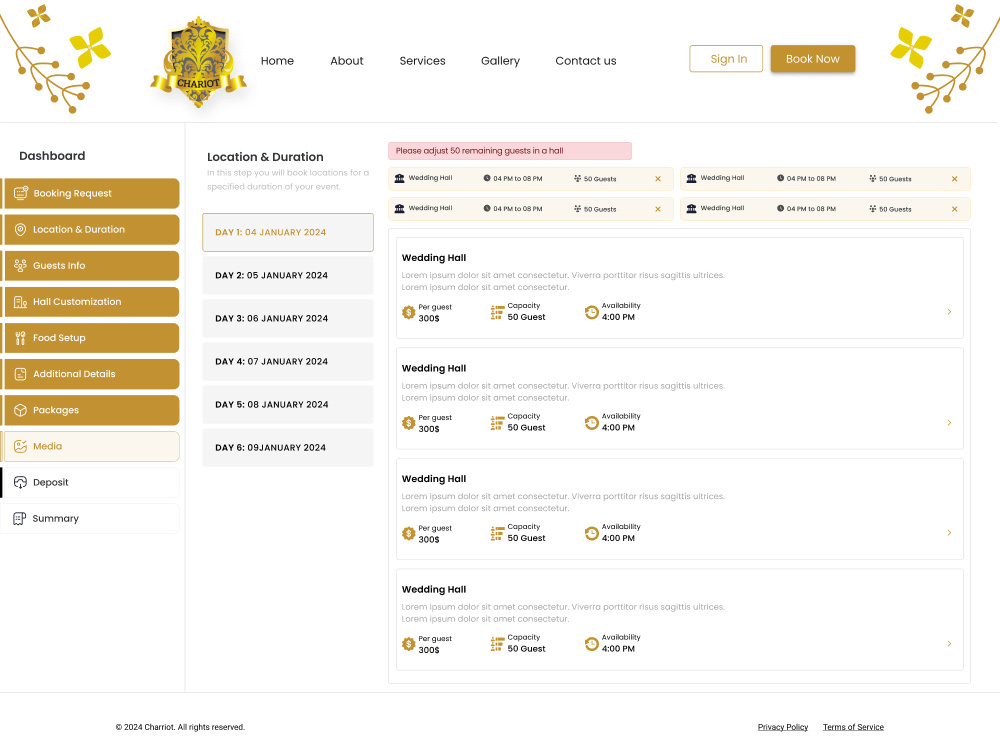Screen dimensions: 1000x750
Task: Click the guests icon in bottom-left booking chip
Action: point(577,209)
